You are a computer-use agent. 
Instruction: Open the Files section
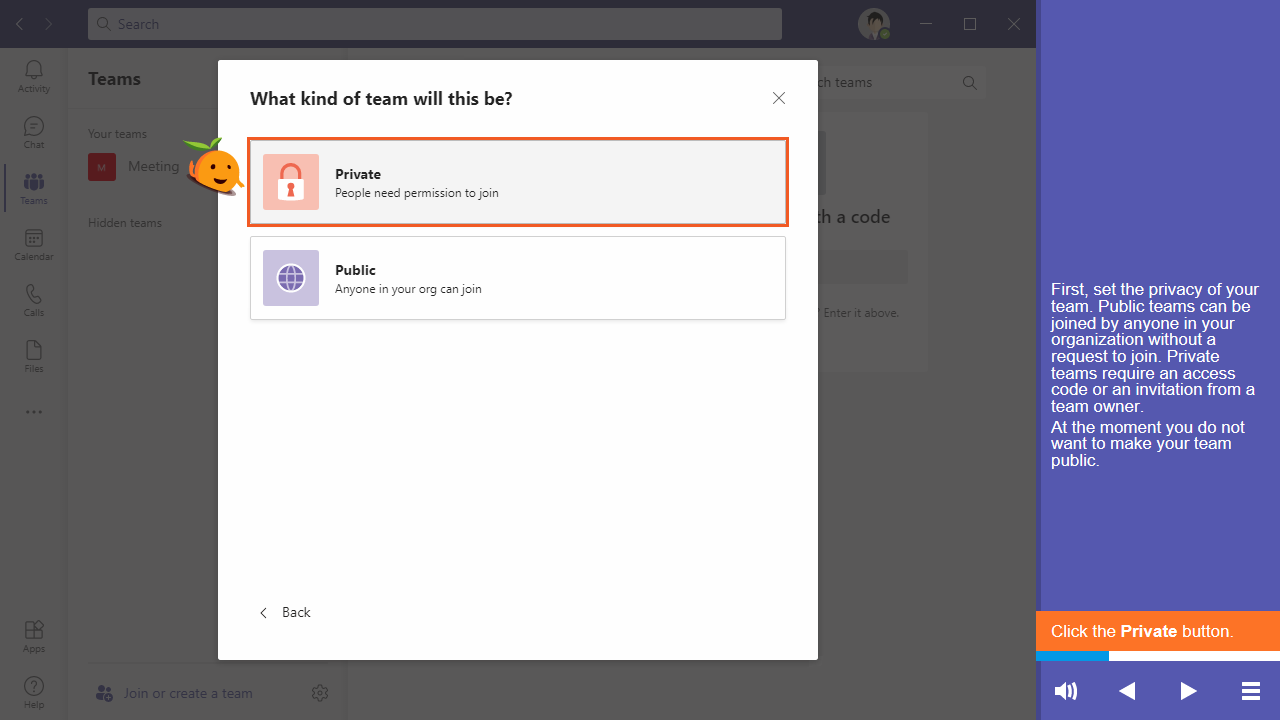(x=34, y=356)
